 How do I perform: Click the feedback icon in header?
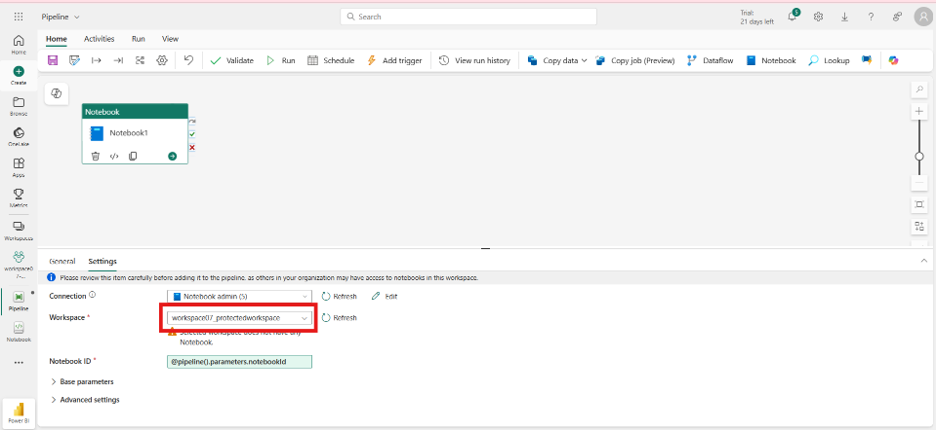point(897,17)
